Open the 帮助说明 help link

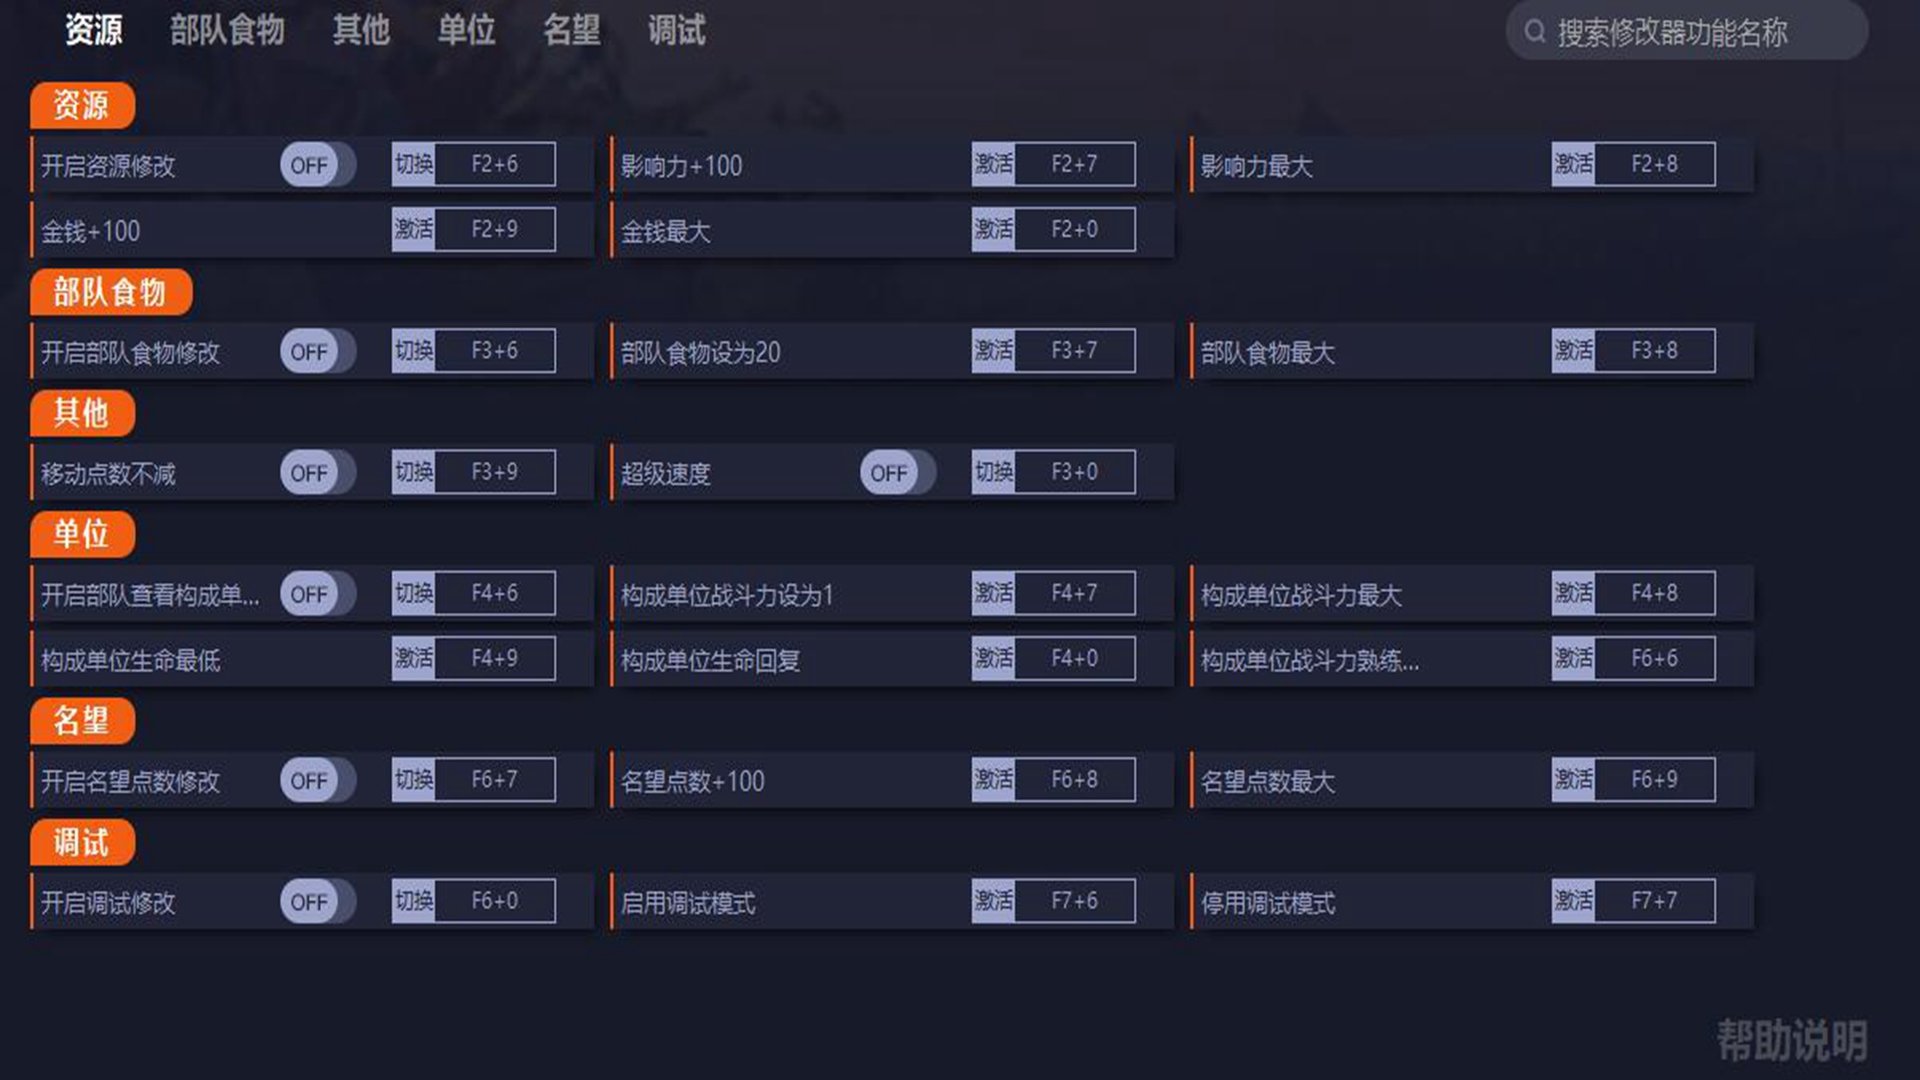pyautogui.click(x=1791, y=1040)
